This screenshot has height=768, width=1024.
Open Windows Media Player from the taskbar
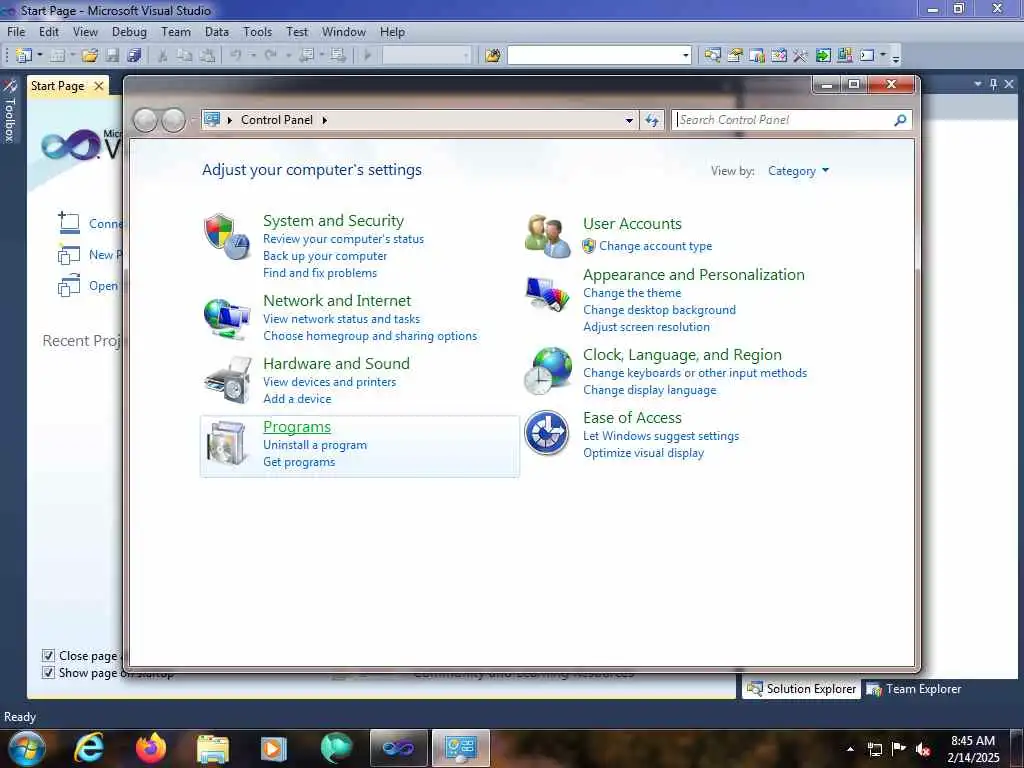(273, 748)
